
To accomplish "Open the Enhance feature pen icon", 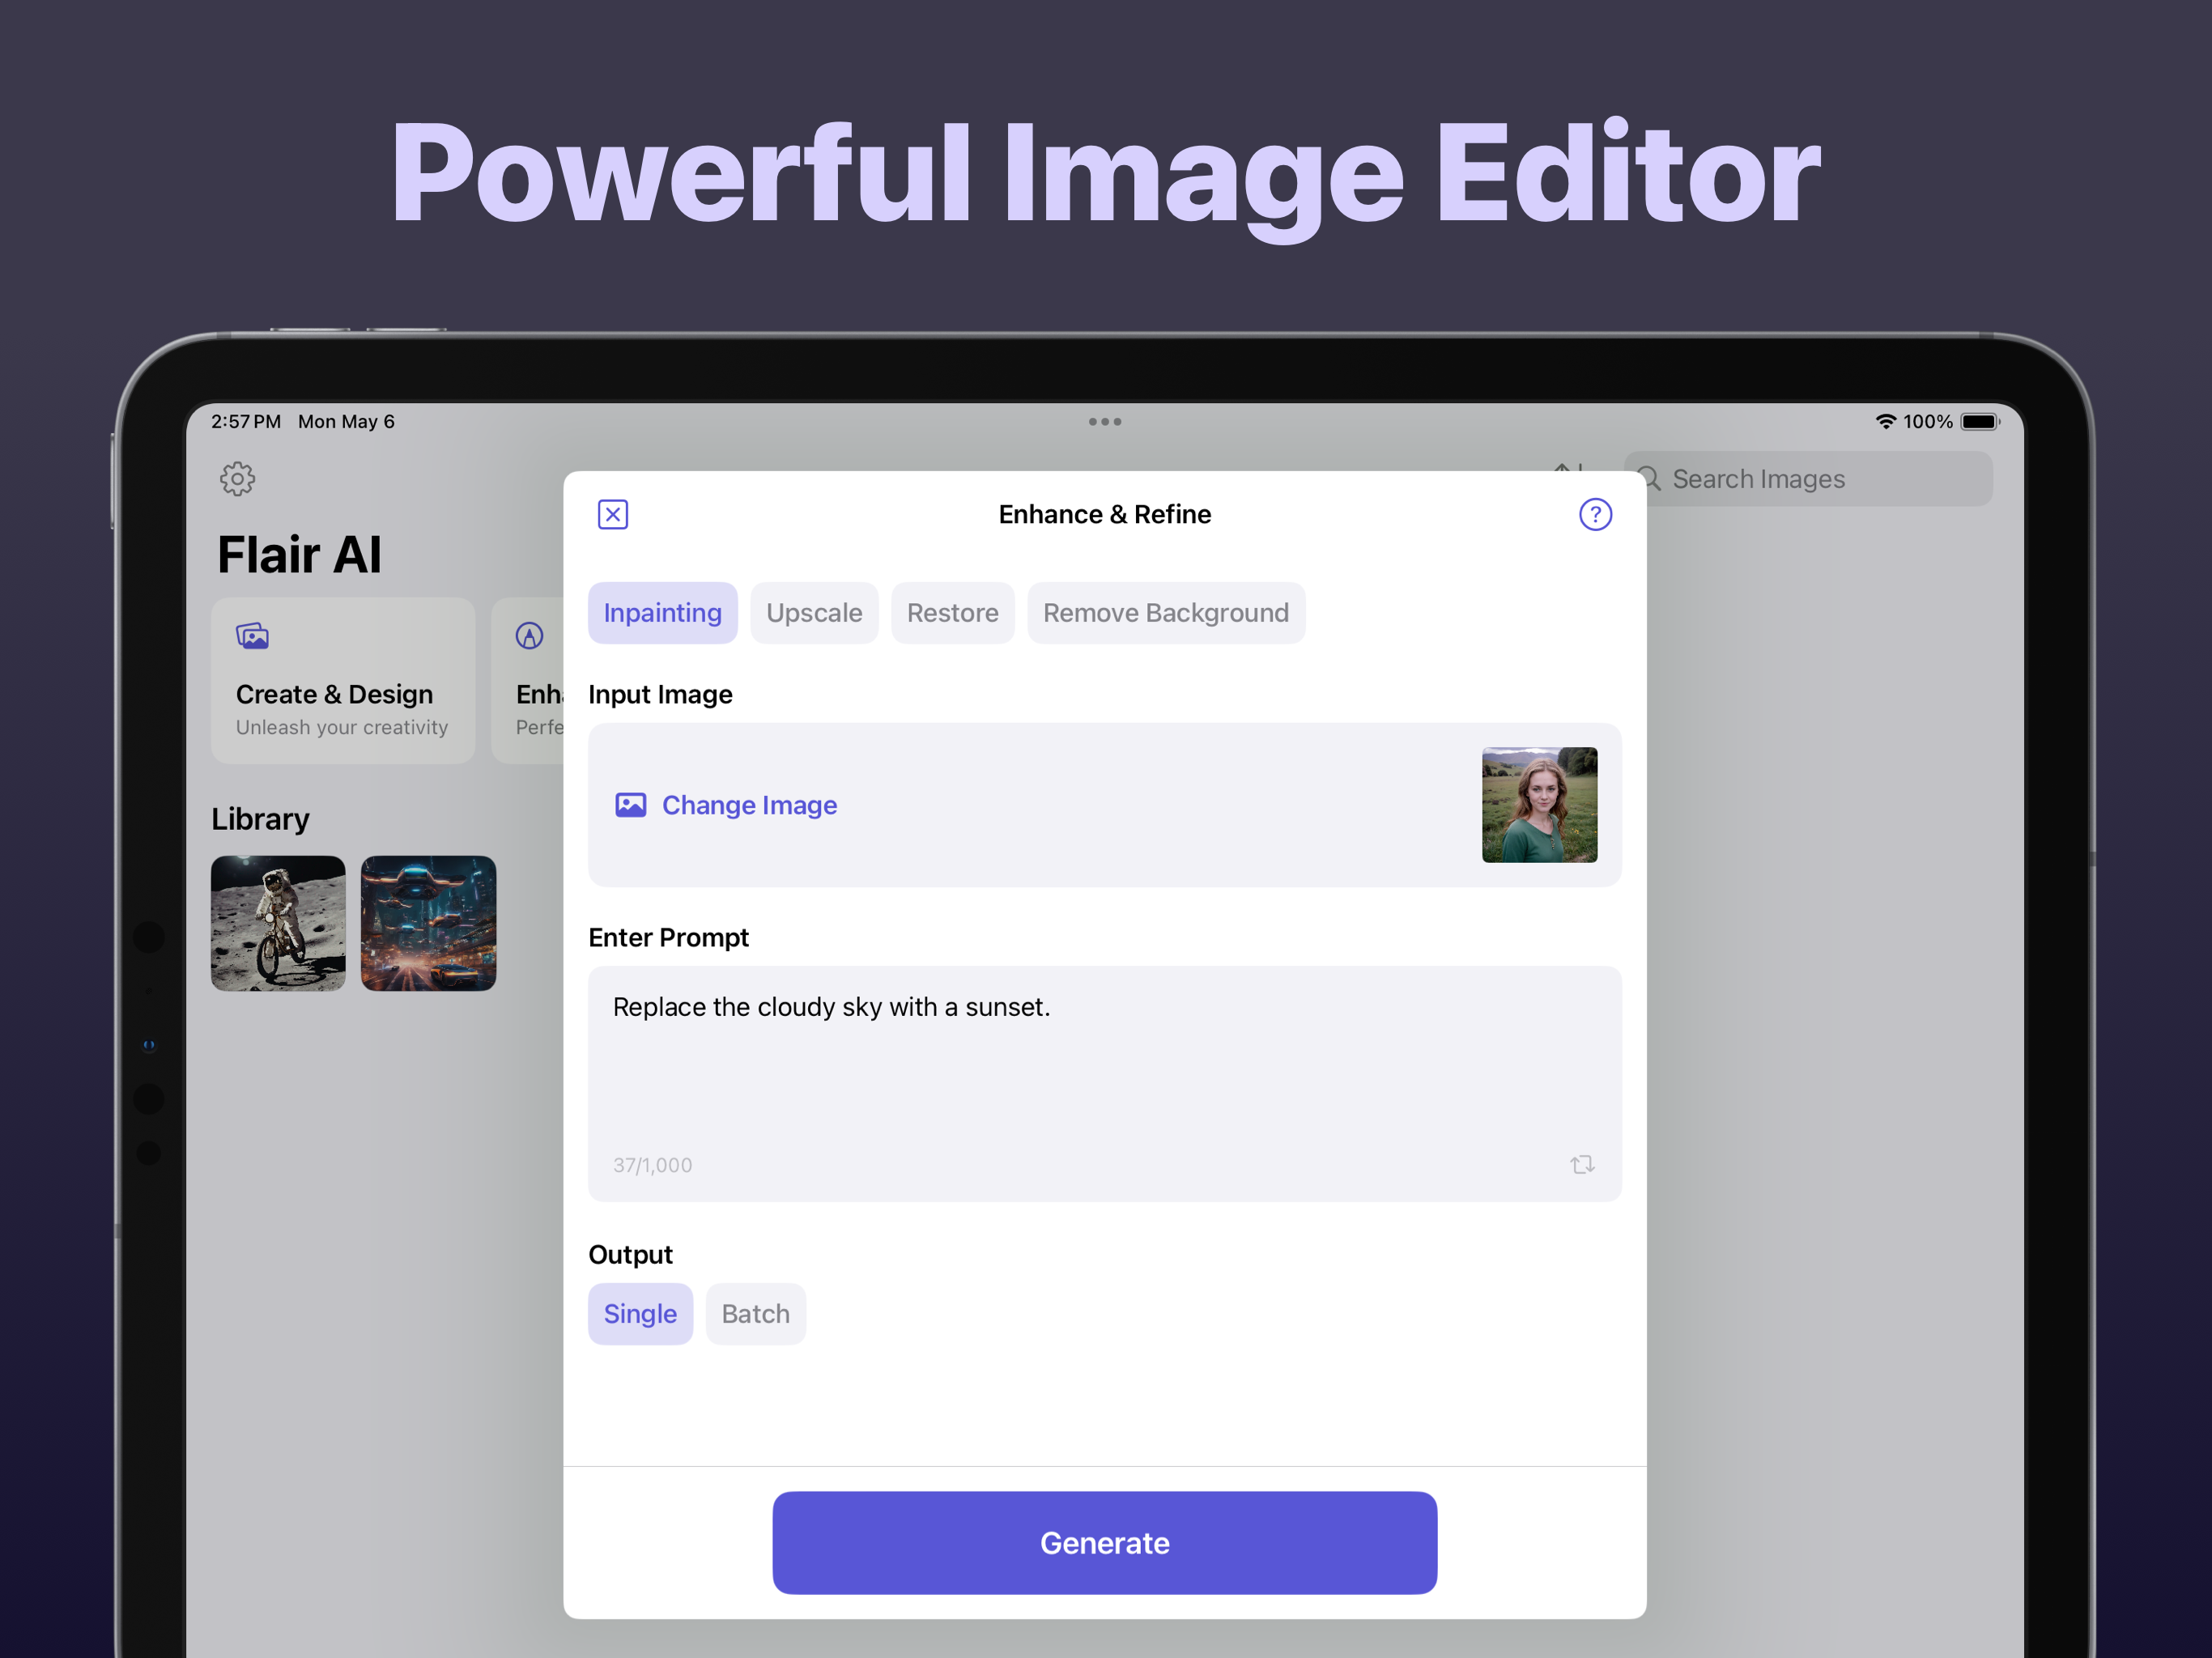I will (529, 635).
